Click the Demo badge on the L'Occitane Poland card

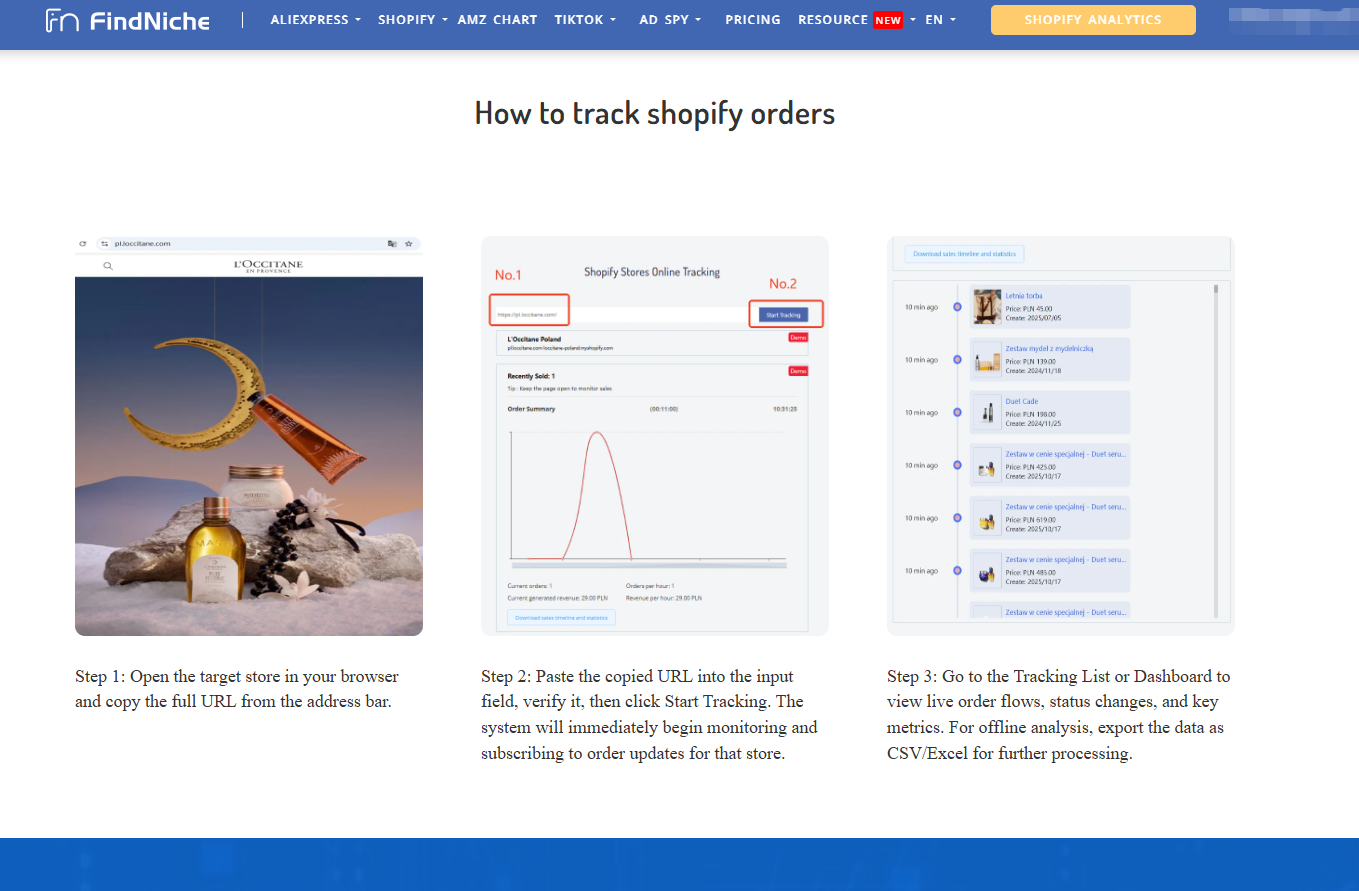800,337
